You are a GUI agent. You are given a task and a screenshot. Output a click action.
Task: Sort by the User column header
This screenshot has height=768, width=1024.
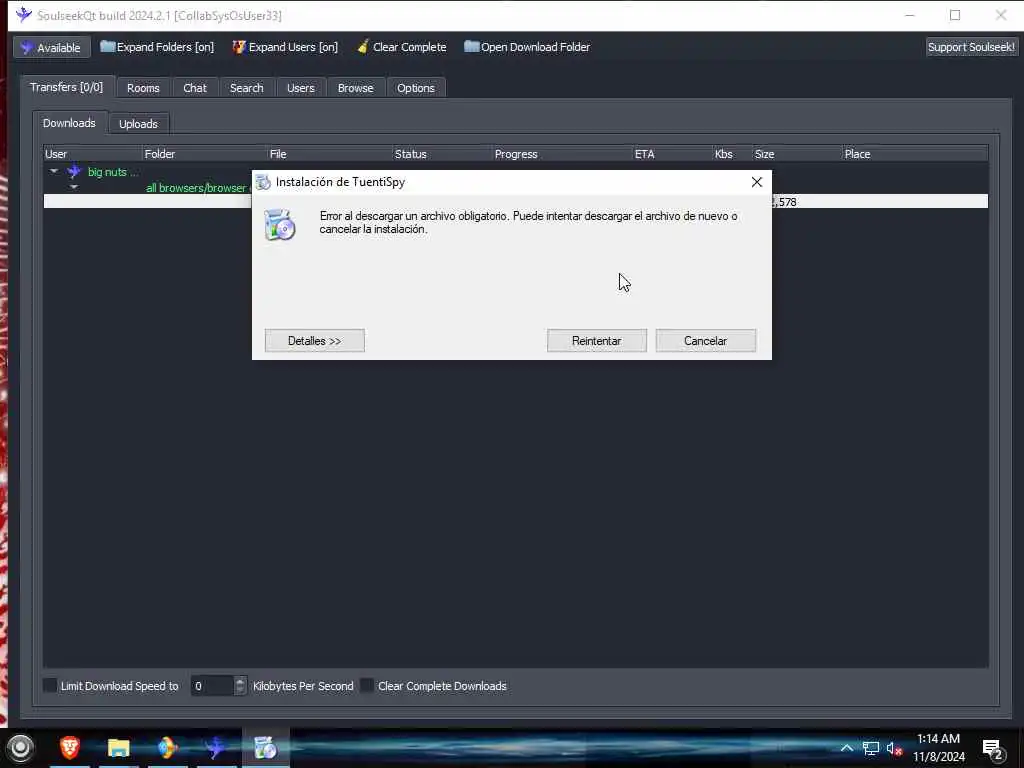(x=93, y=154)
